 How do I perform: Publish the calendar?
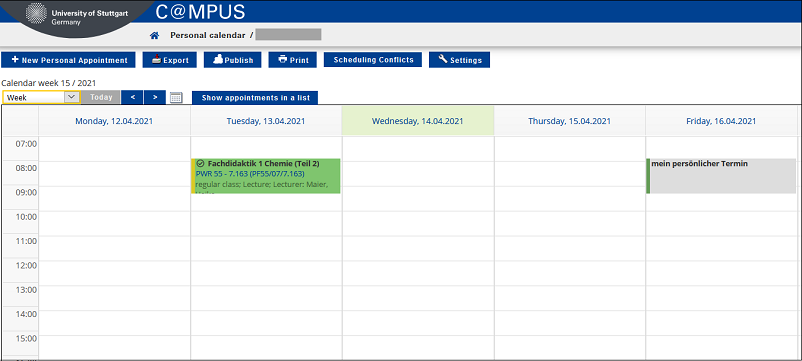233,60
